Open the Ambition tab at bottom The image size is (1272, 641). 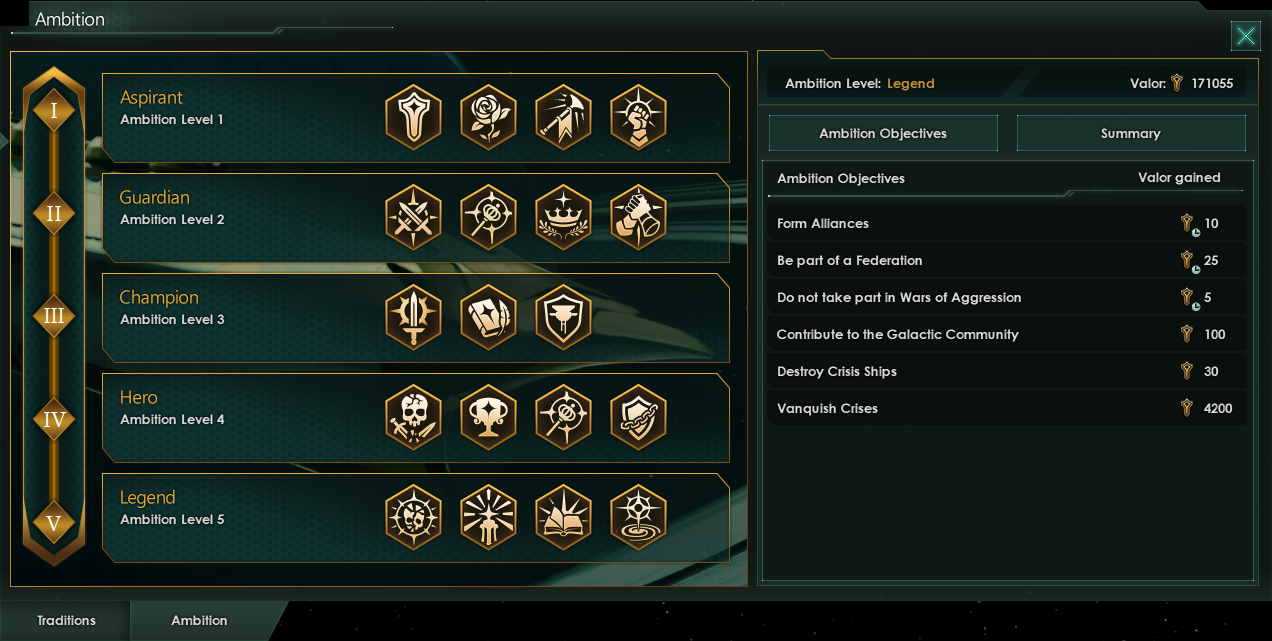tap(200, 621)
